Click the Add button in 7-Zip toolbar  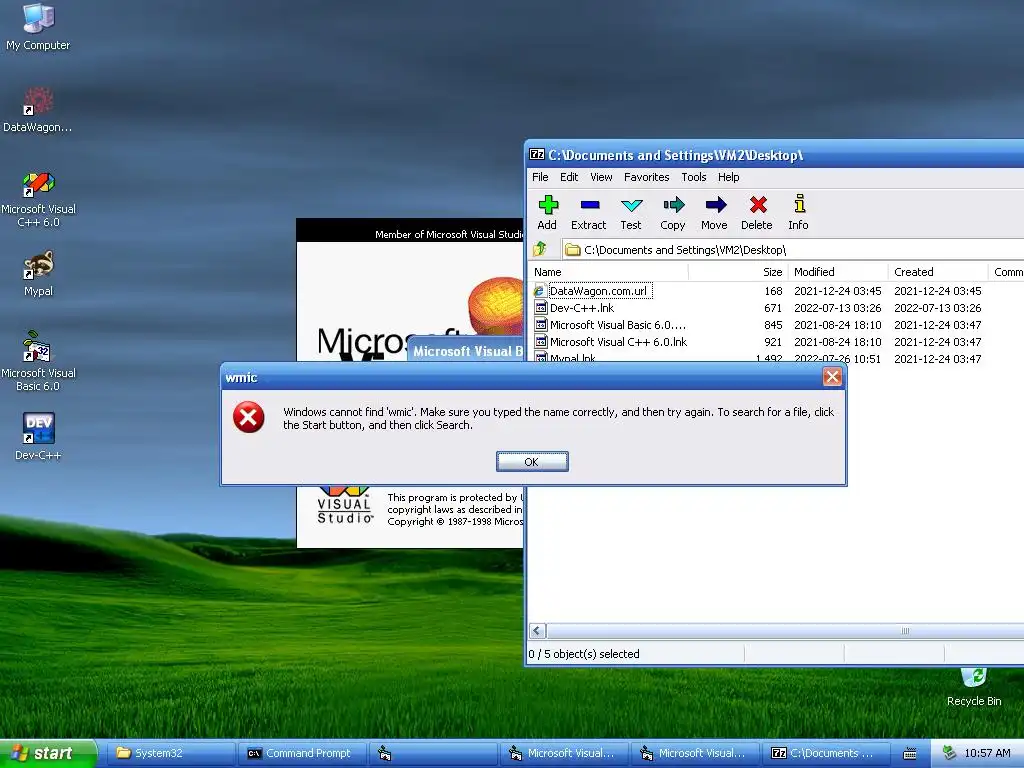point(547,213)
